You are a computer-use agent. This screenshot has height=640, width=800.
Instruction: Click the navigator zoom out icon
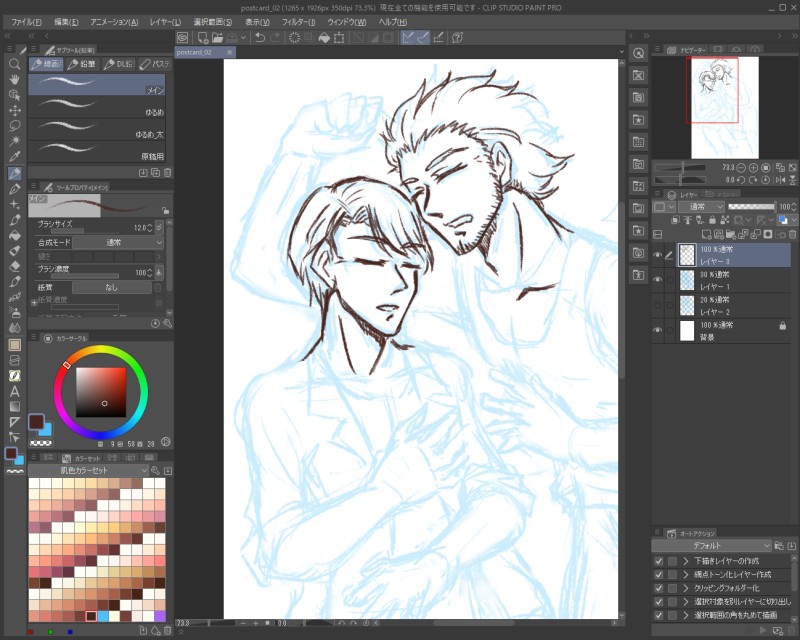pyautogui.click(x=741, y=167)
